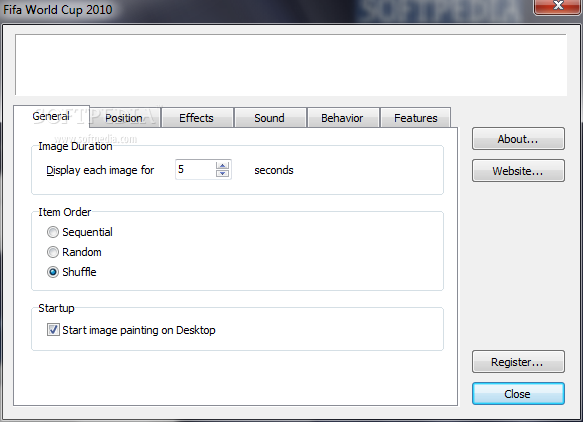
Task: Click into the image duration seconds field
Action: [x=195, y=170]
